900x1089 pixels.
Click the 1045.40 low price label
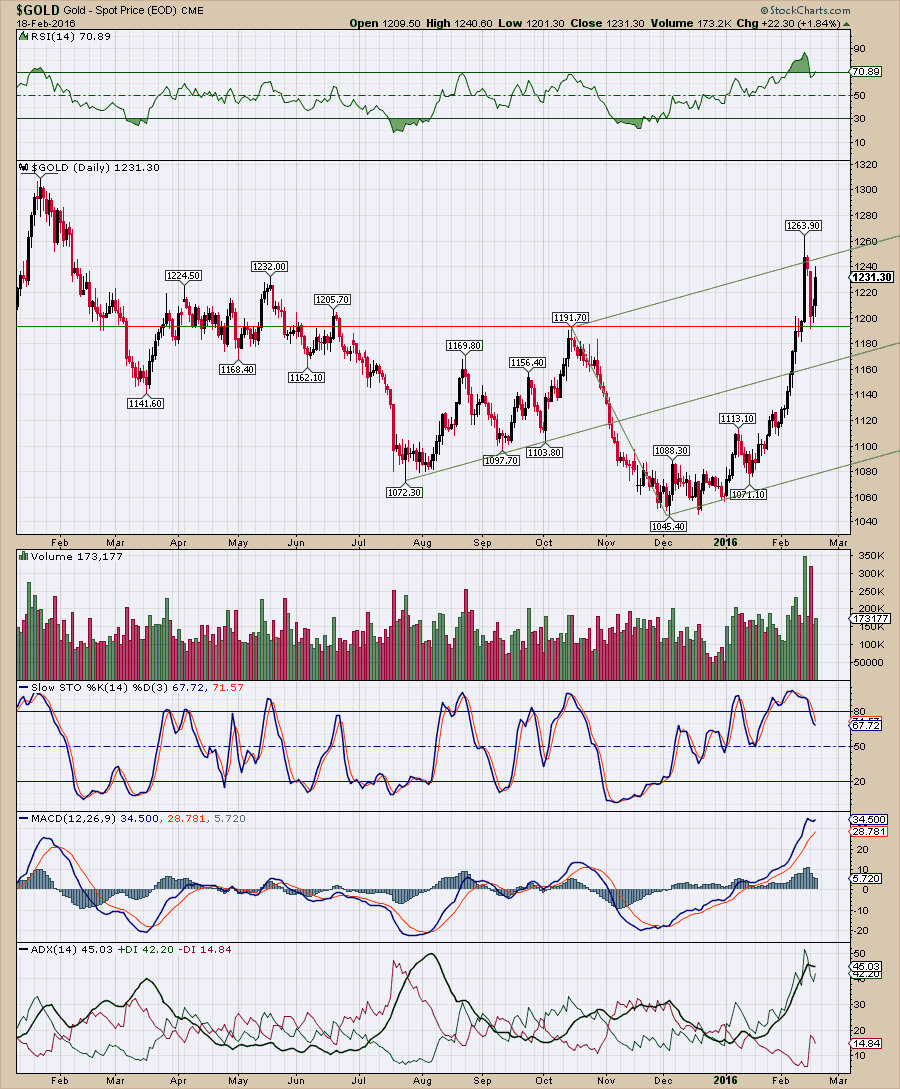[668, 526]
